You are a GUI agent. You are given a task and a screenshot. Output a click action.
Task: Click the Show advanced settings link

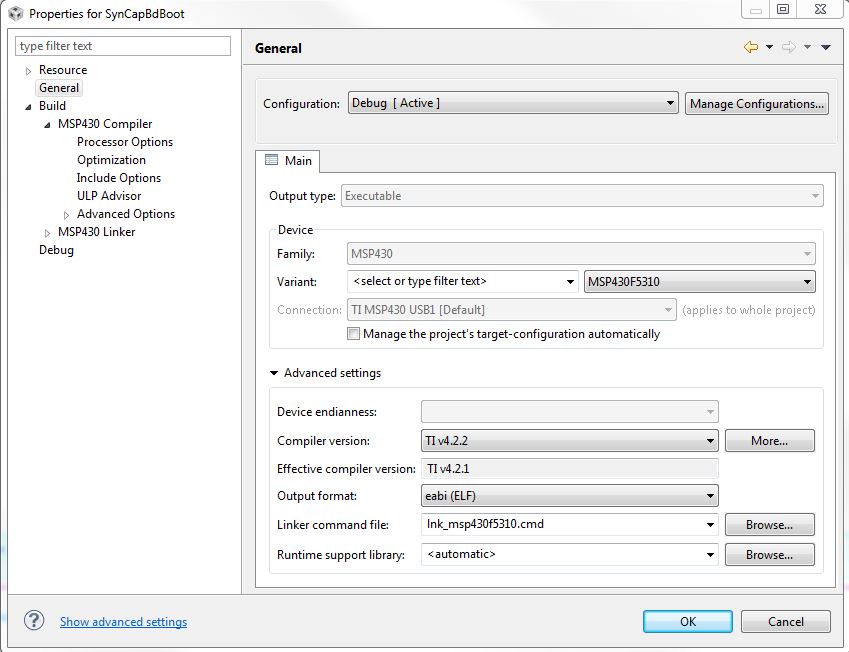tap(123, 622)
